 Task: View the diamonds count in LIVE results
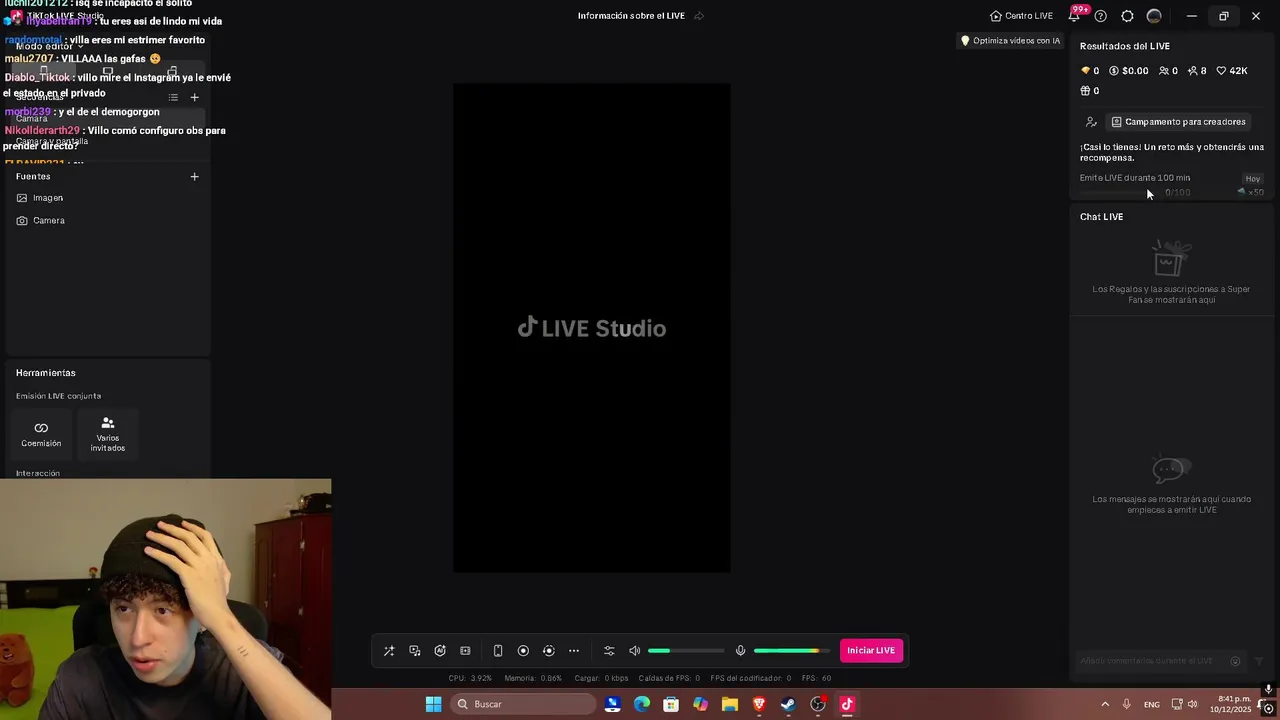point(1090,71)
